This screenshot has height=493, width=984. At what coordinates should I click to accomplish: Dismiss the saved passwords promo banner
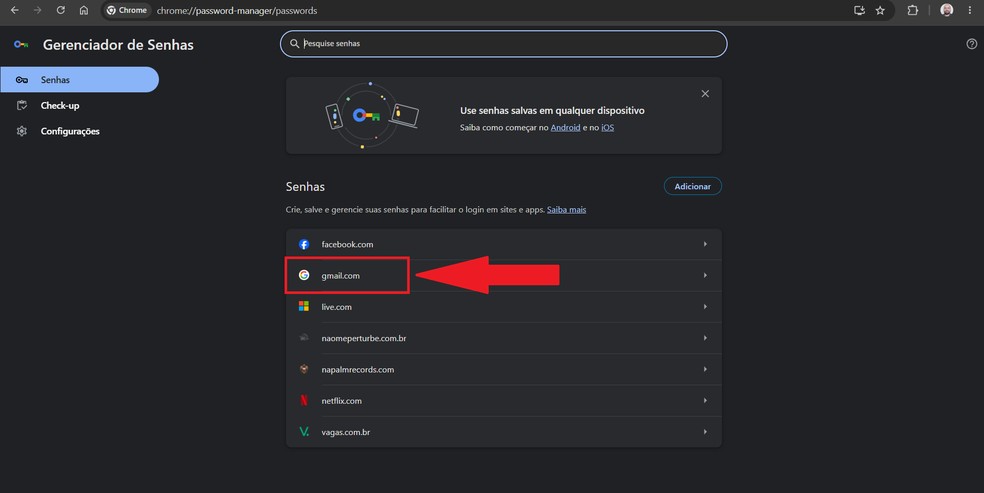pyautogui.click(x=705, y=93)
